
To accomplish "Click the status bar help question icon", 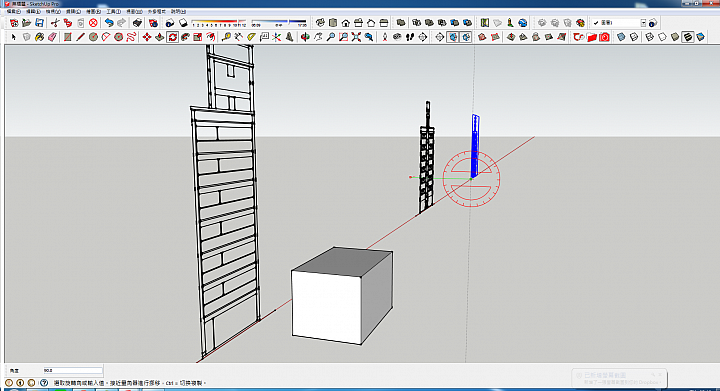I will click(x=44, y=382).
